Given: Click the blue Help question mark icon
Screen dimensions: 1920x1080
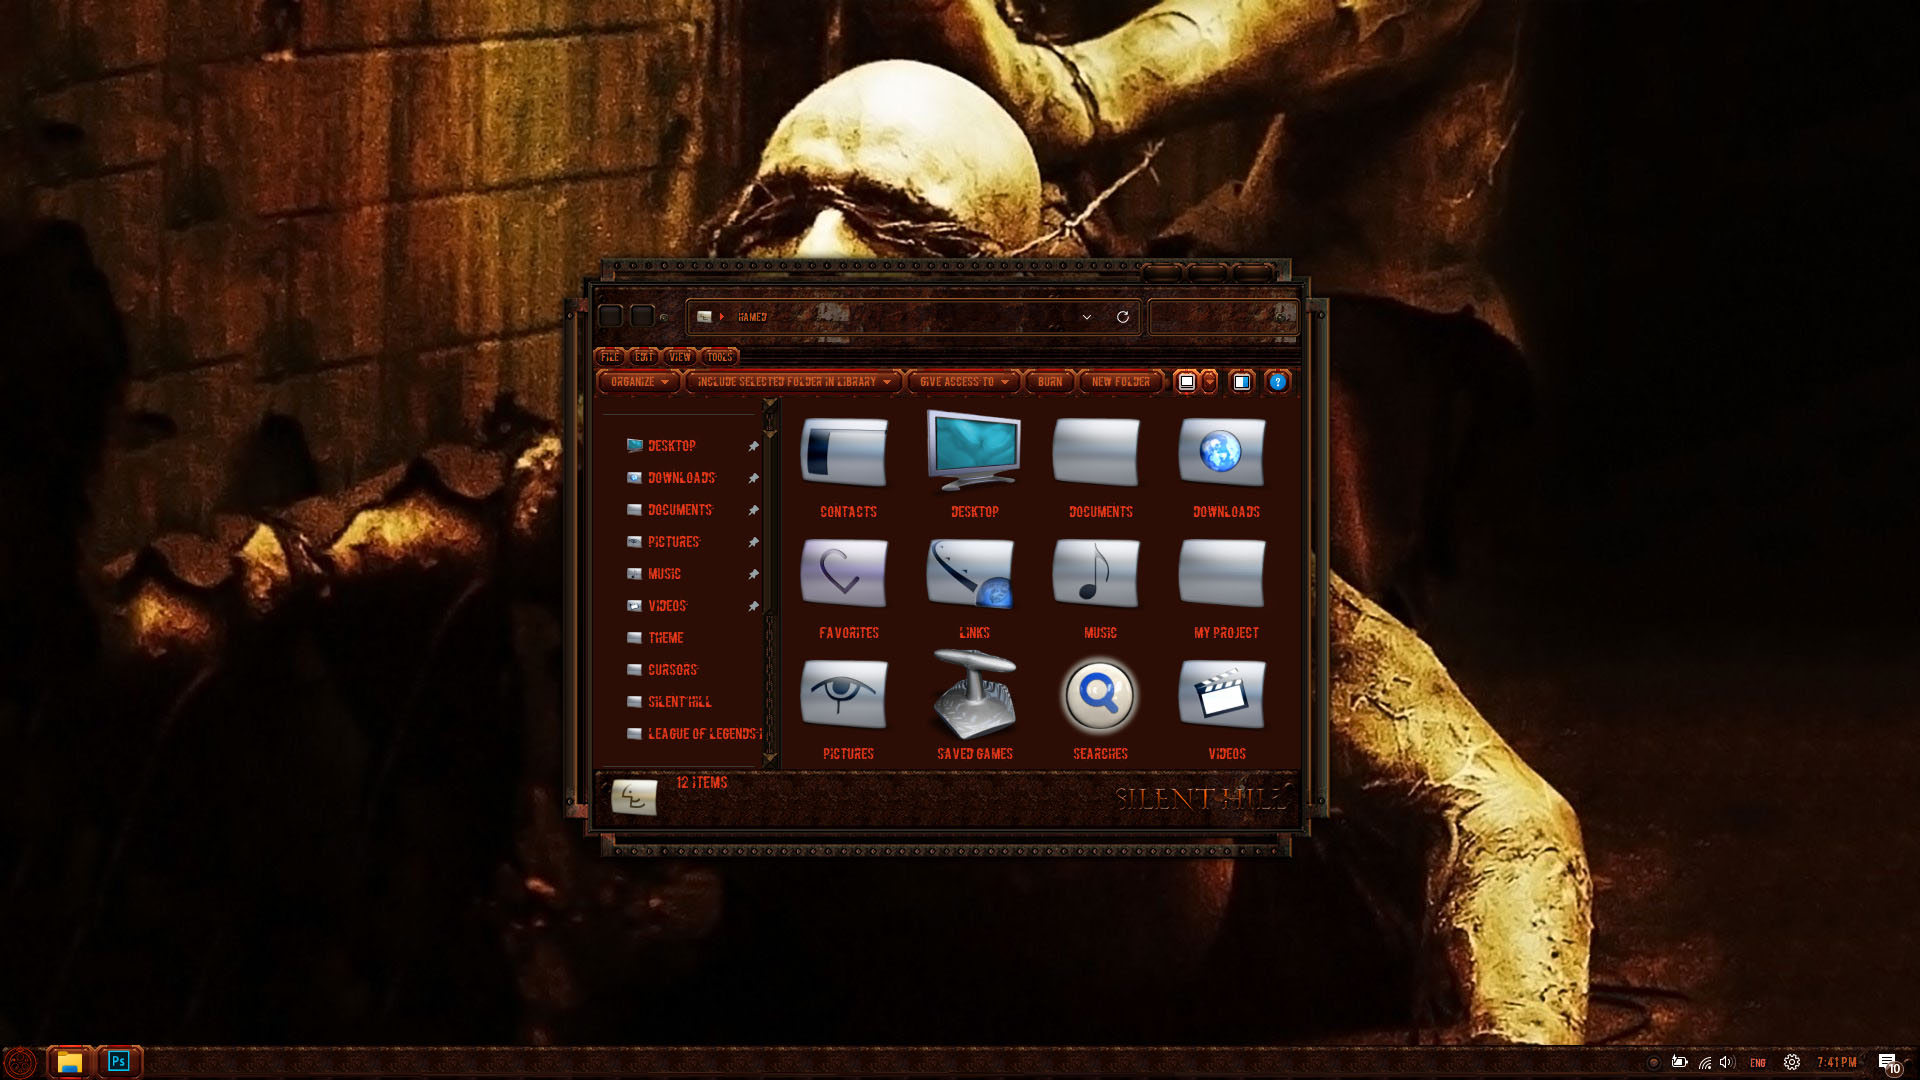Looking at the screenshot, I should (1277, 382).
